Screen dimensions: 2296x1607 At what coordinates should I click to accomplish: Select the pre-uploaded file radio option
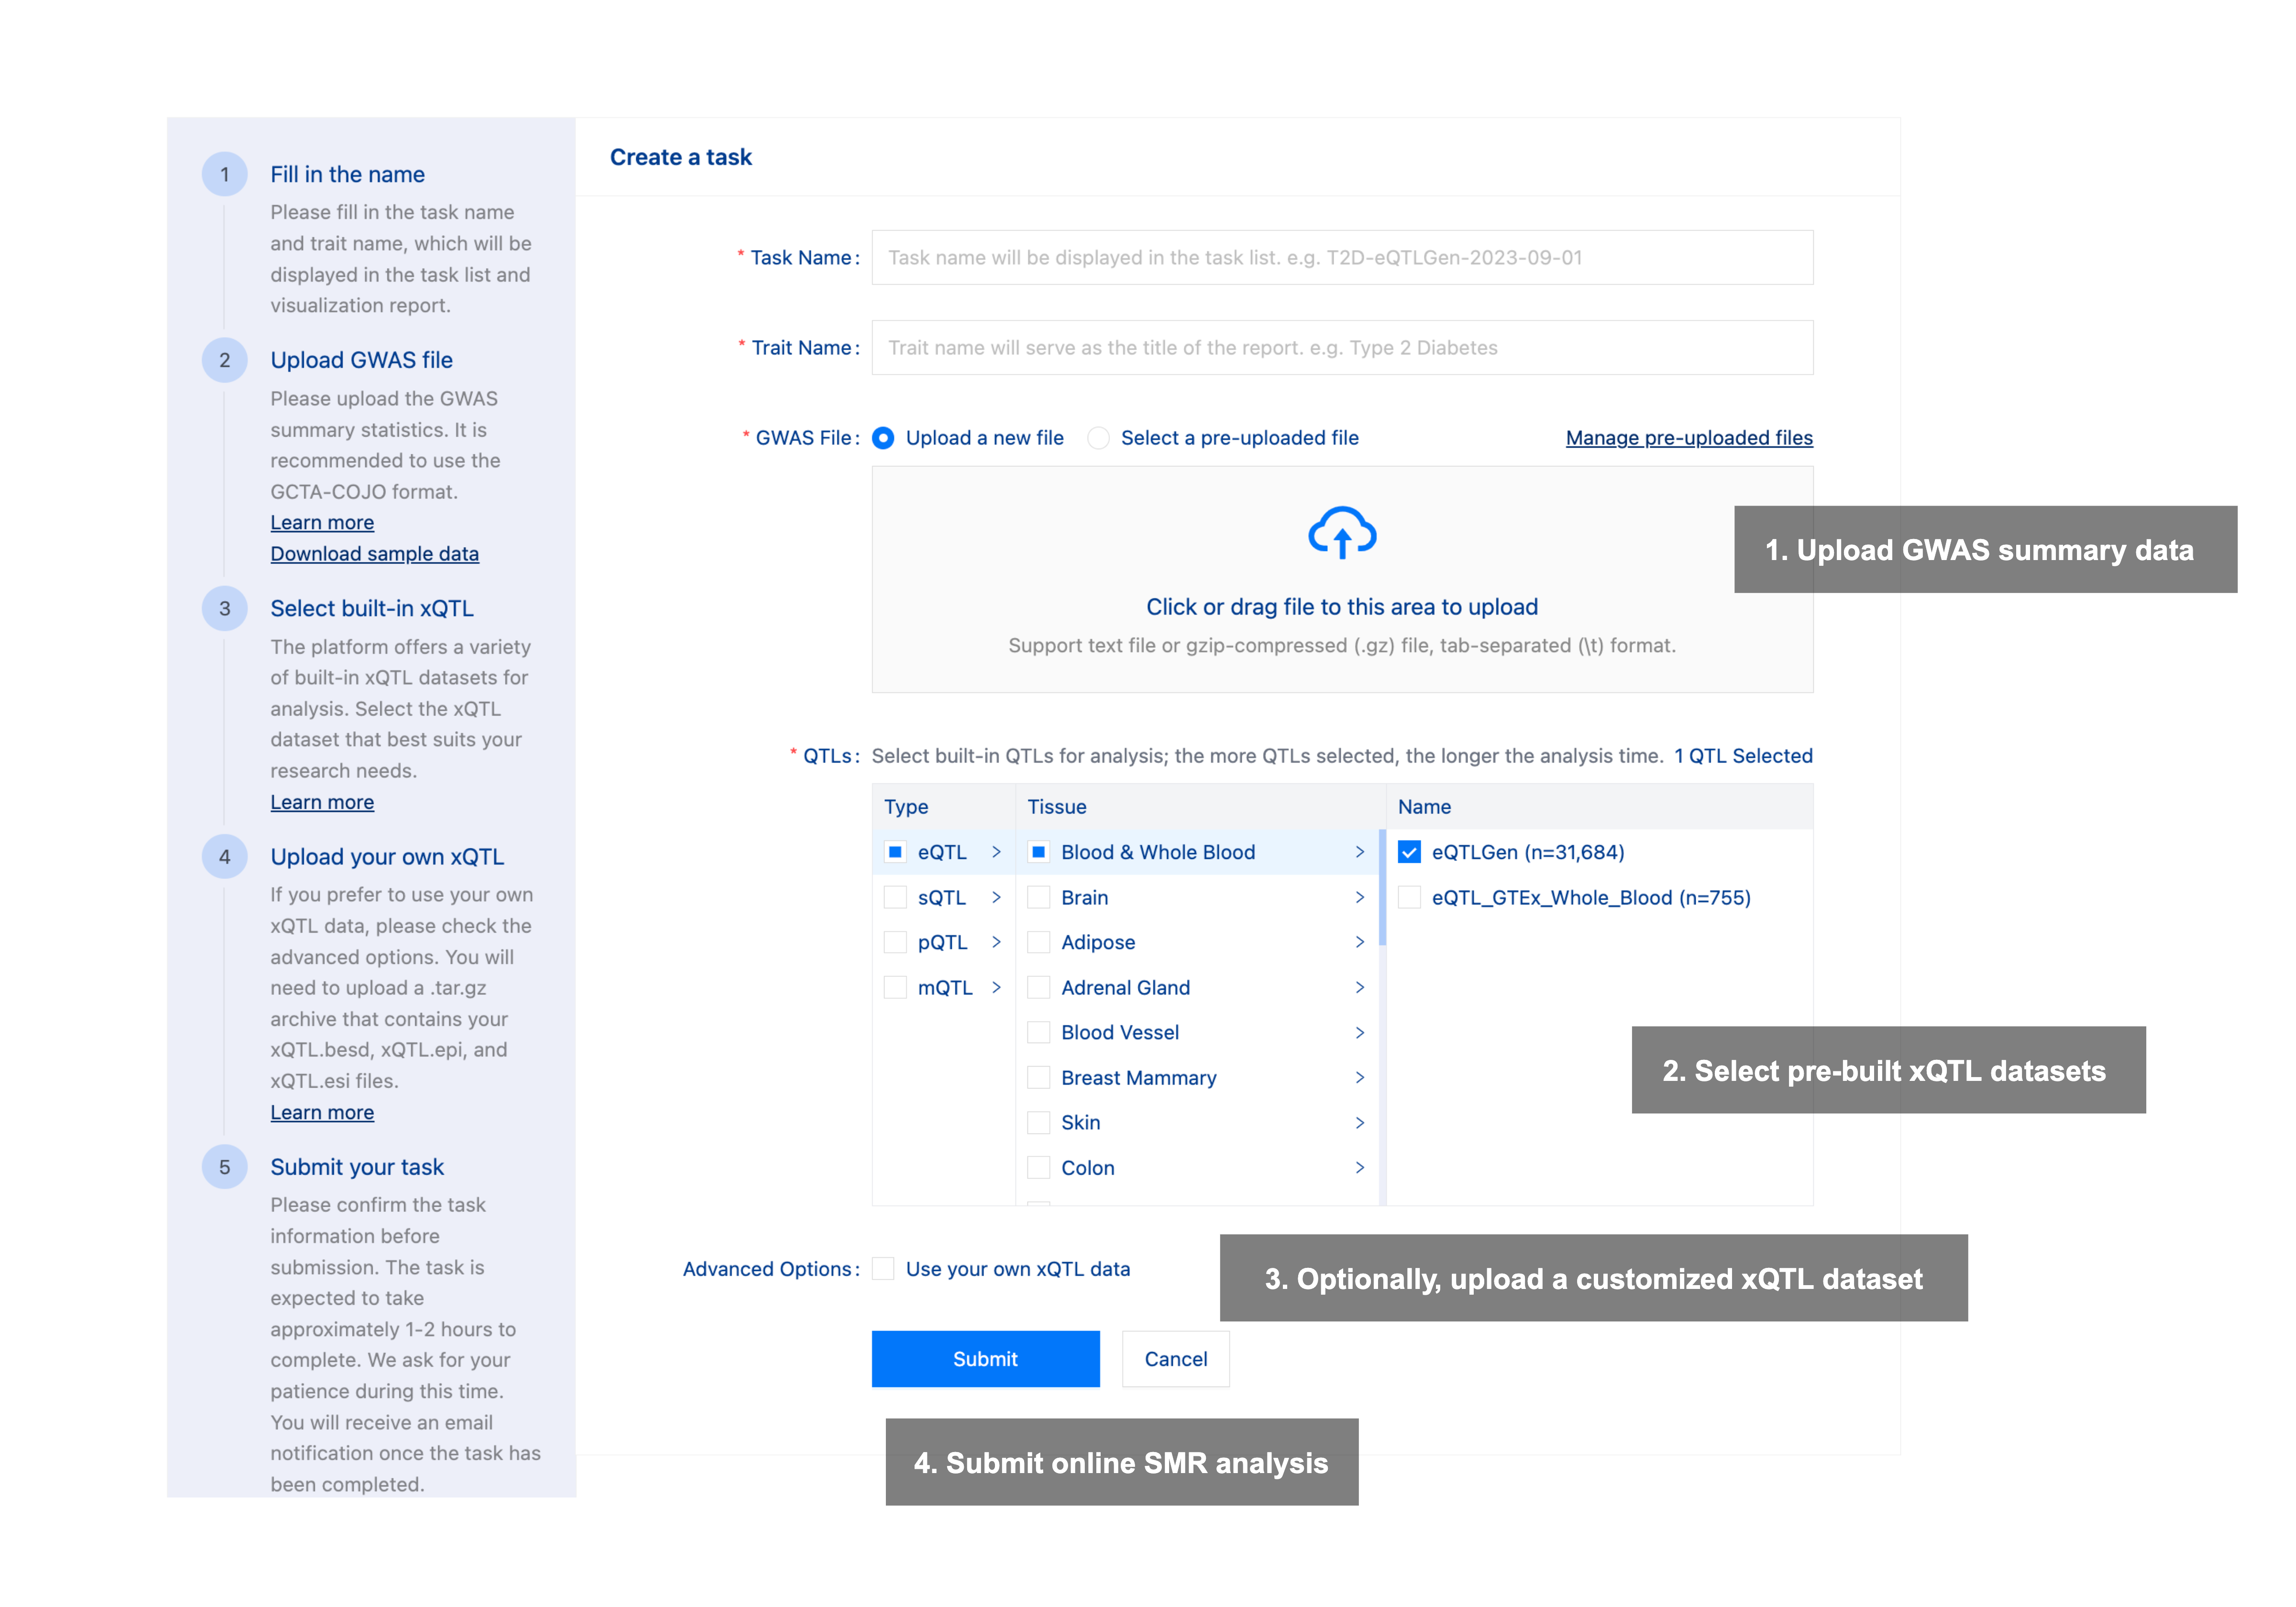(x=1098, y=438)
